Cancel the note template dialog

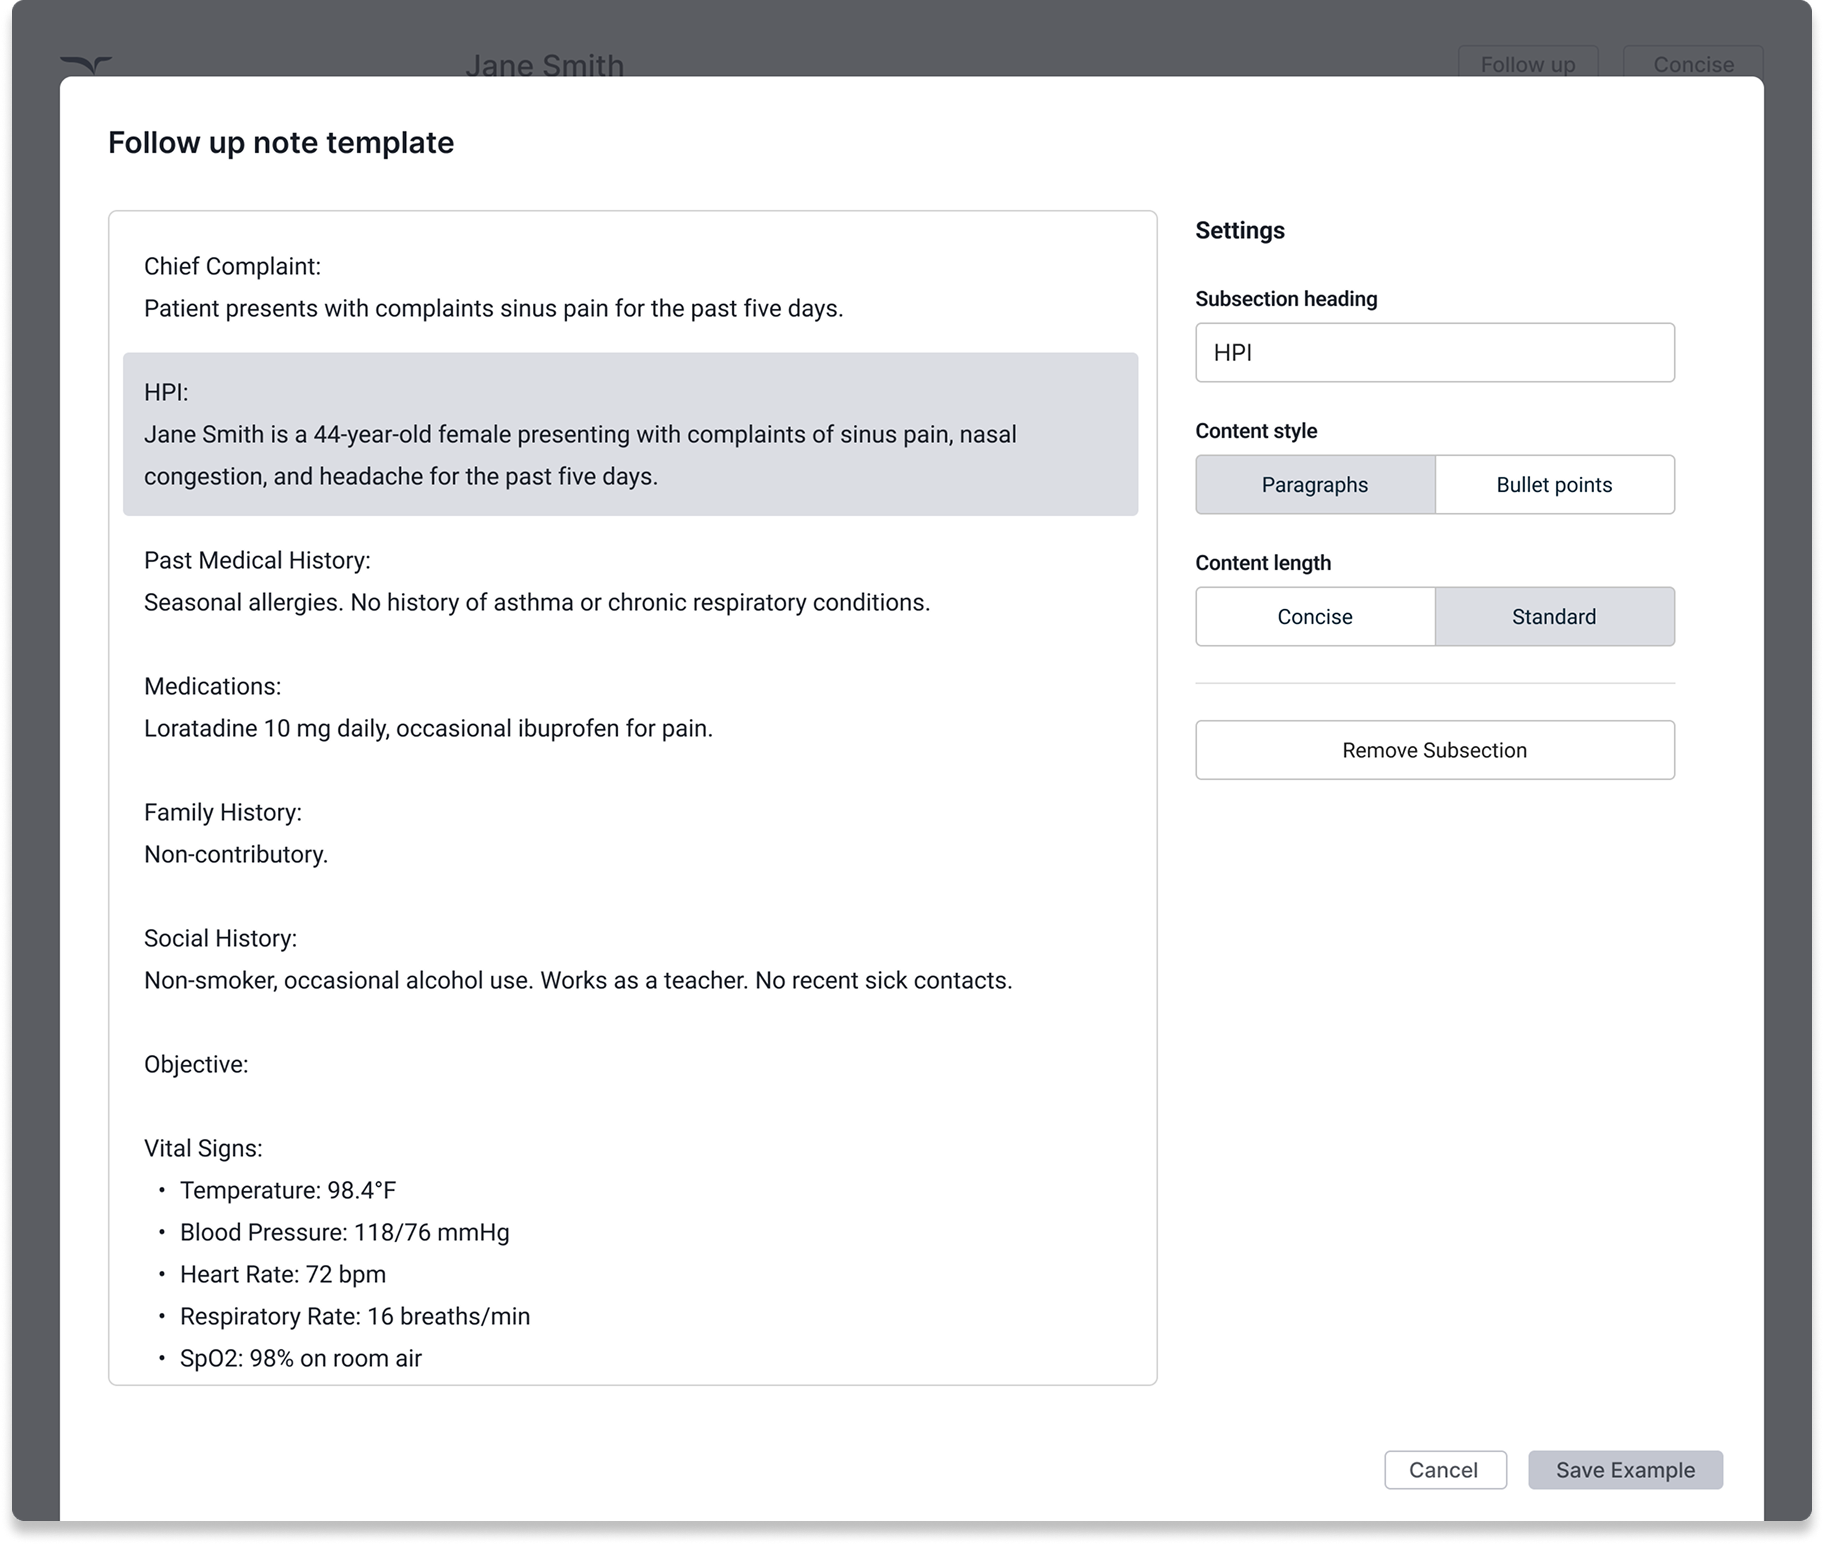(1445, 1470)
